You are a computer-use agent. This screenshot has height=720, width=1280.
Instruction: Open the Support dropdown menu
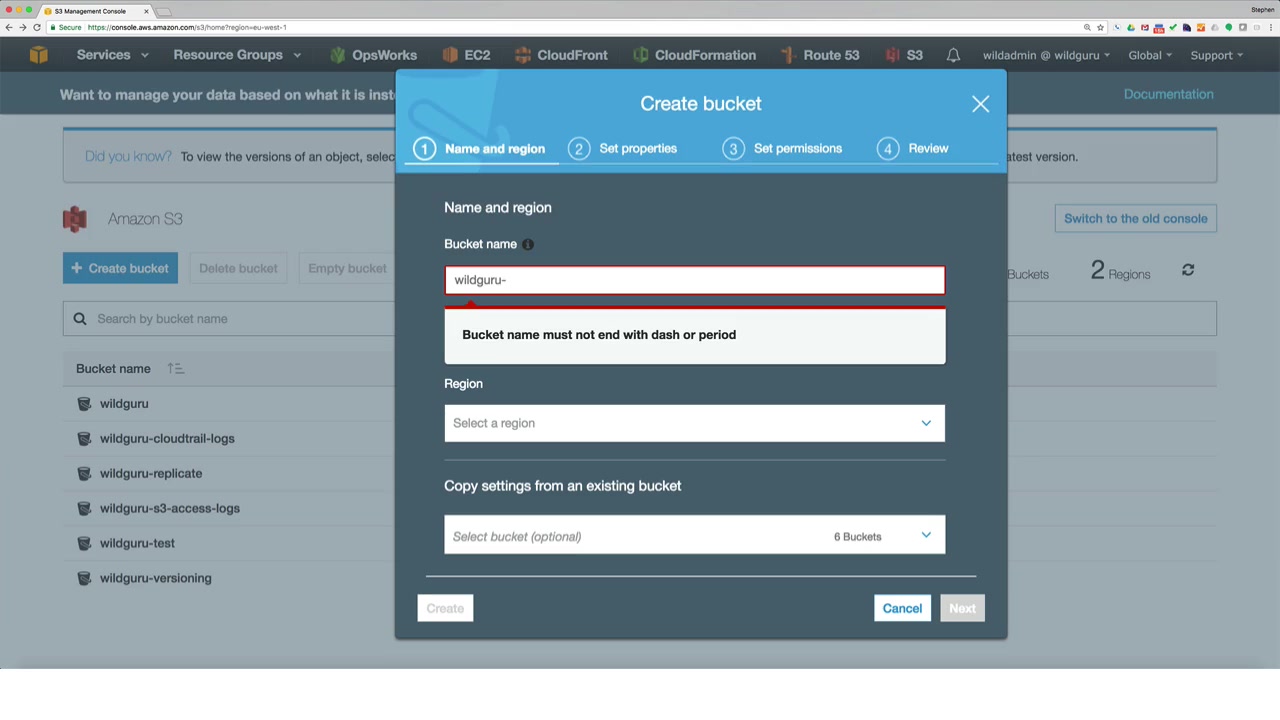[x=1217, y=55]
